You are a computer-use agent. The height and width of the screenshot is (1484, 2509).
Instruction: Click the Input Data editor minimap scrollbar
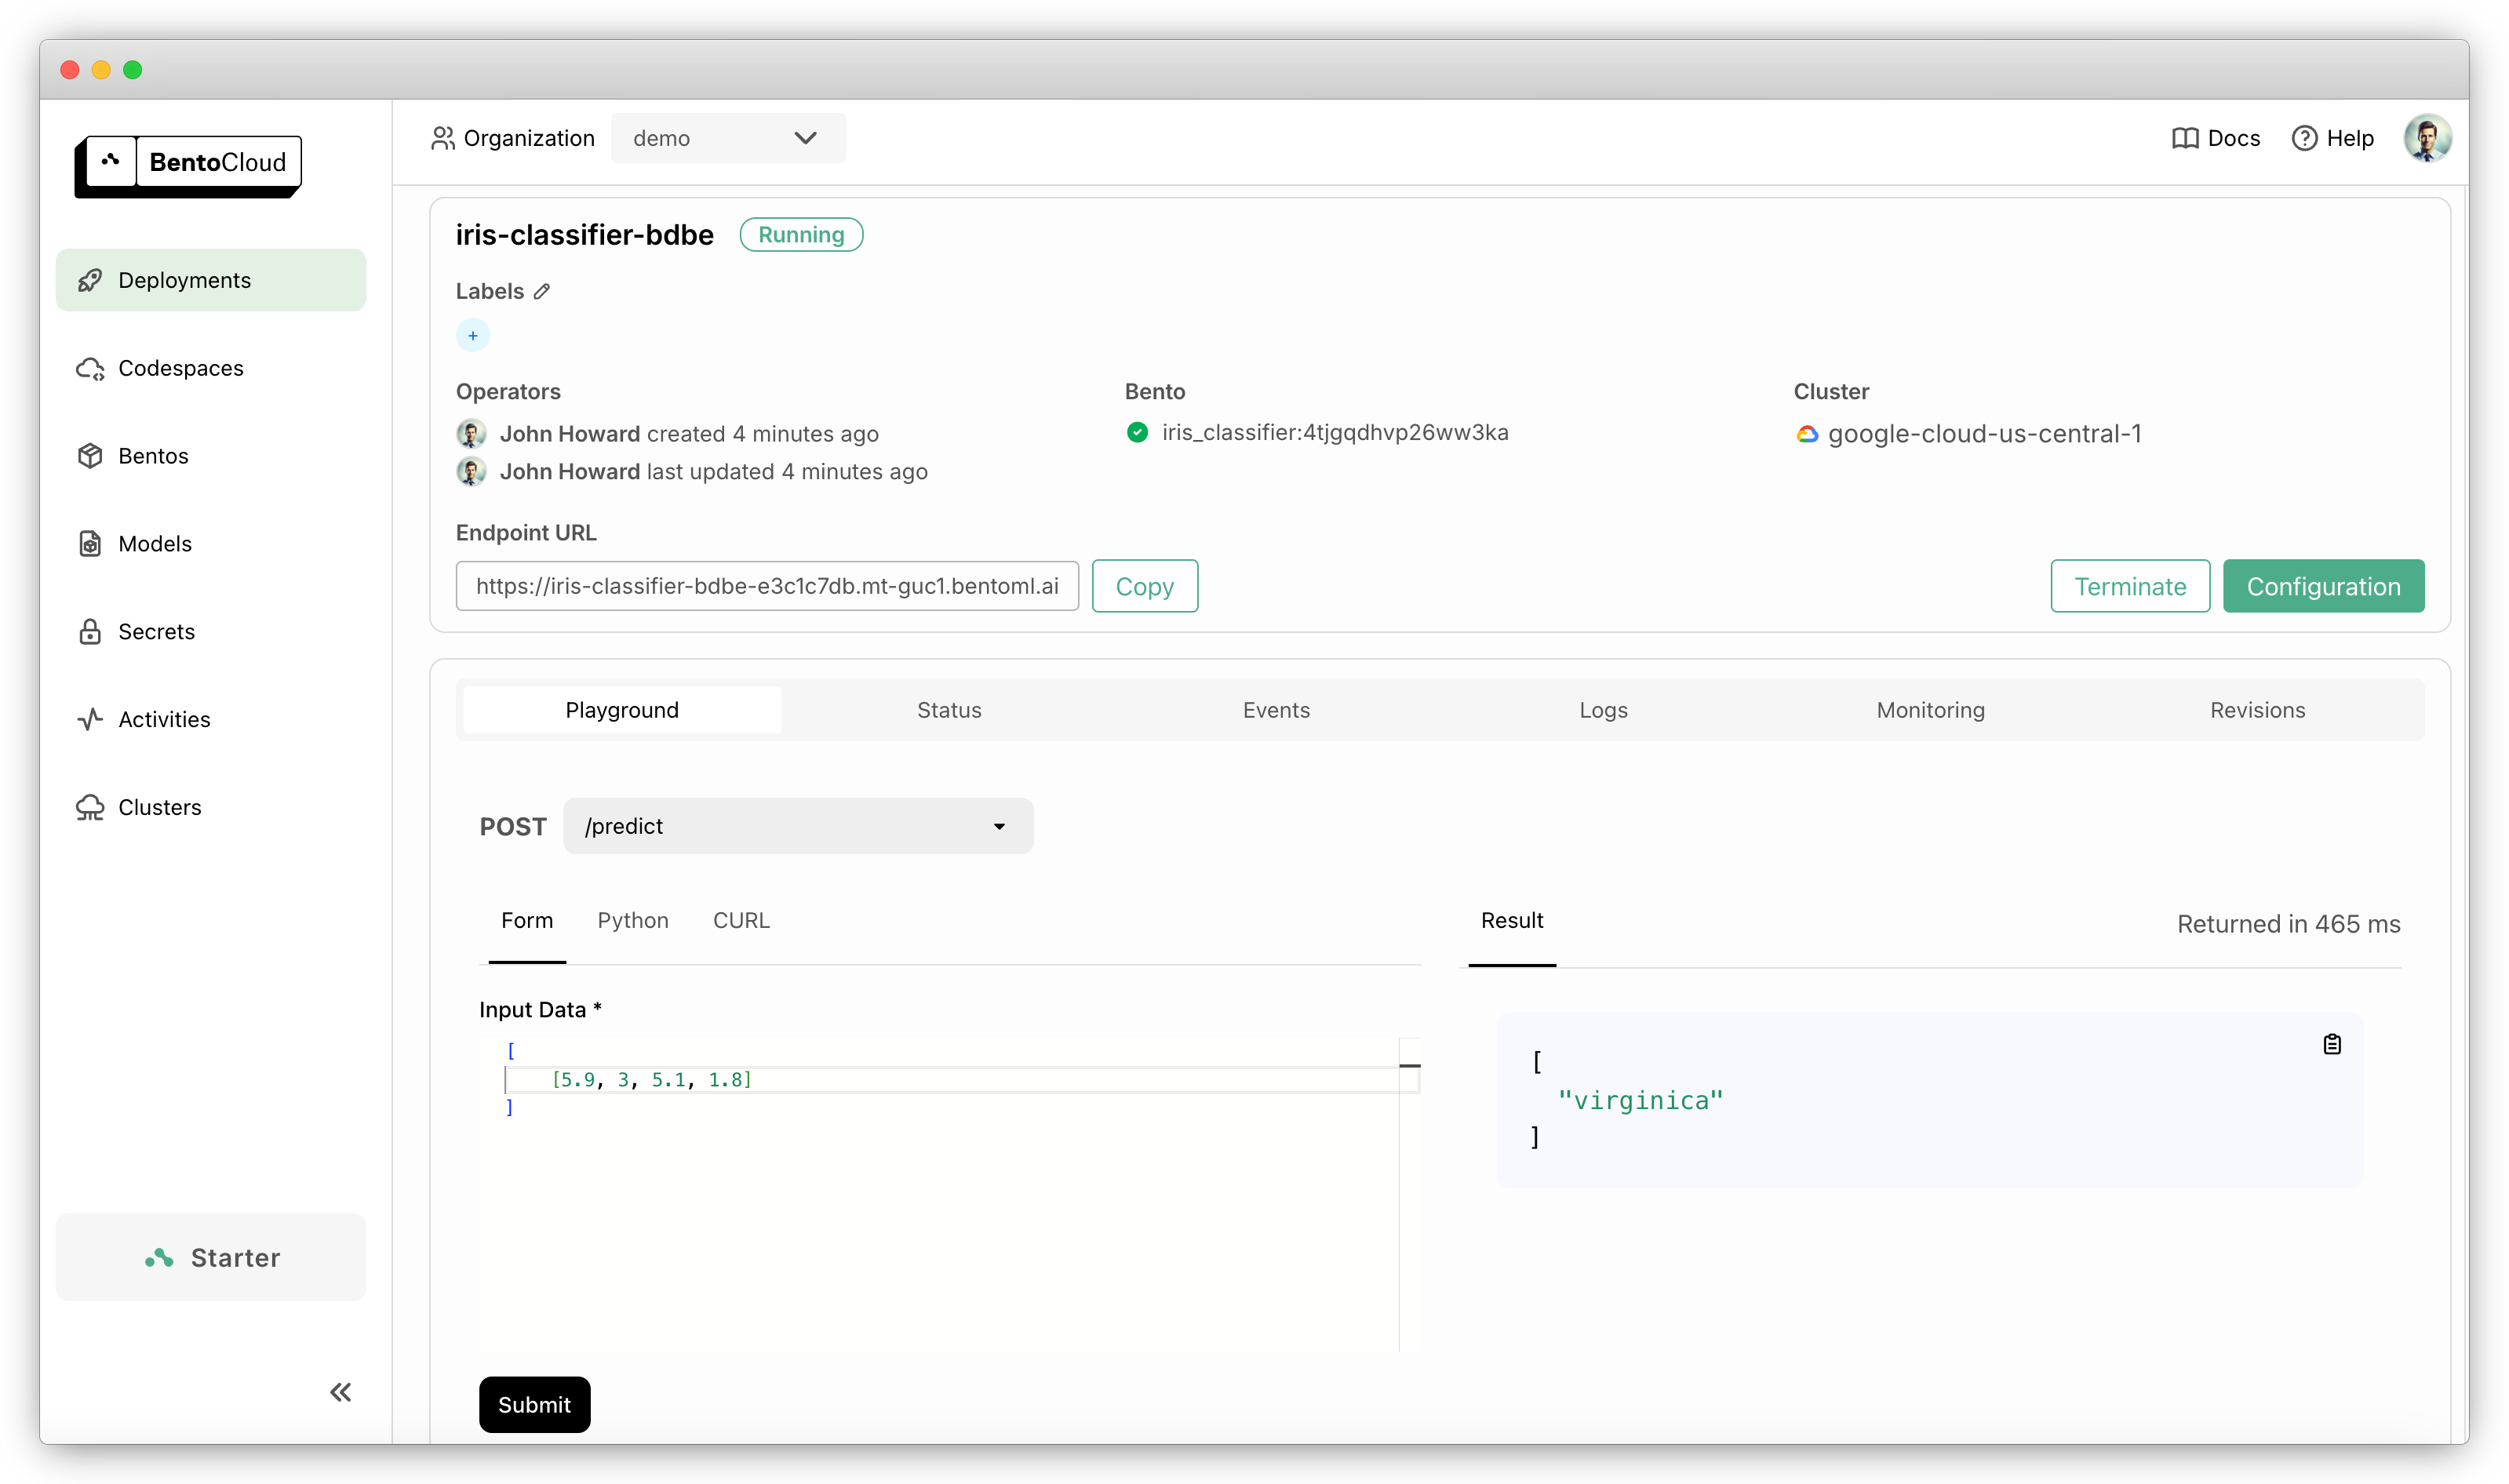[1410, 1194]
